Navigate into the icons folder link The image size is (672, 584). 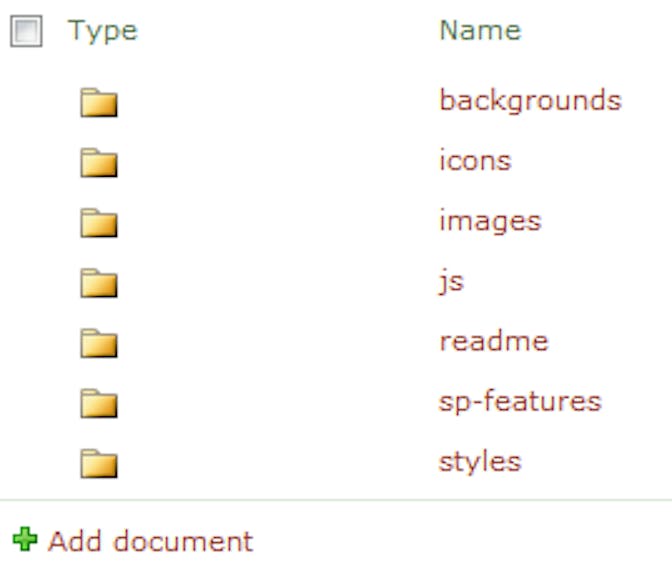(474, 161)
